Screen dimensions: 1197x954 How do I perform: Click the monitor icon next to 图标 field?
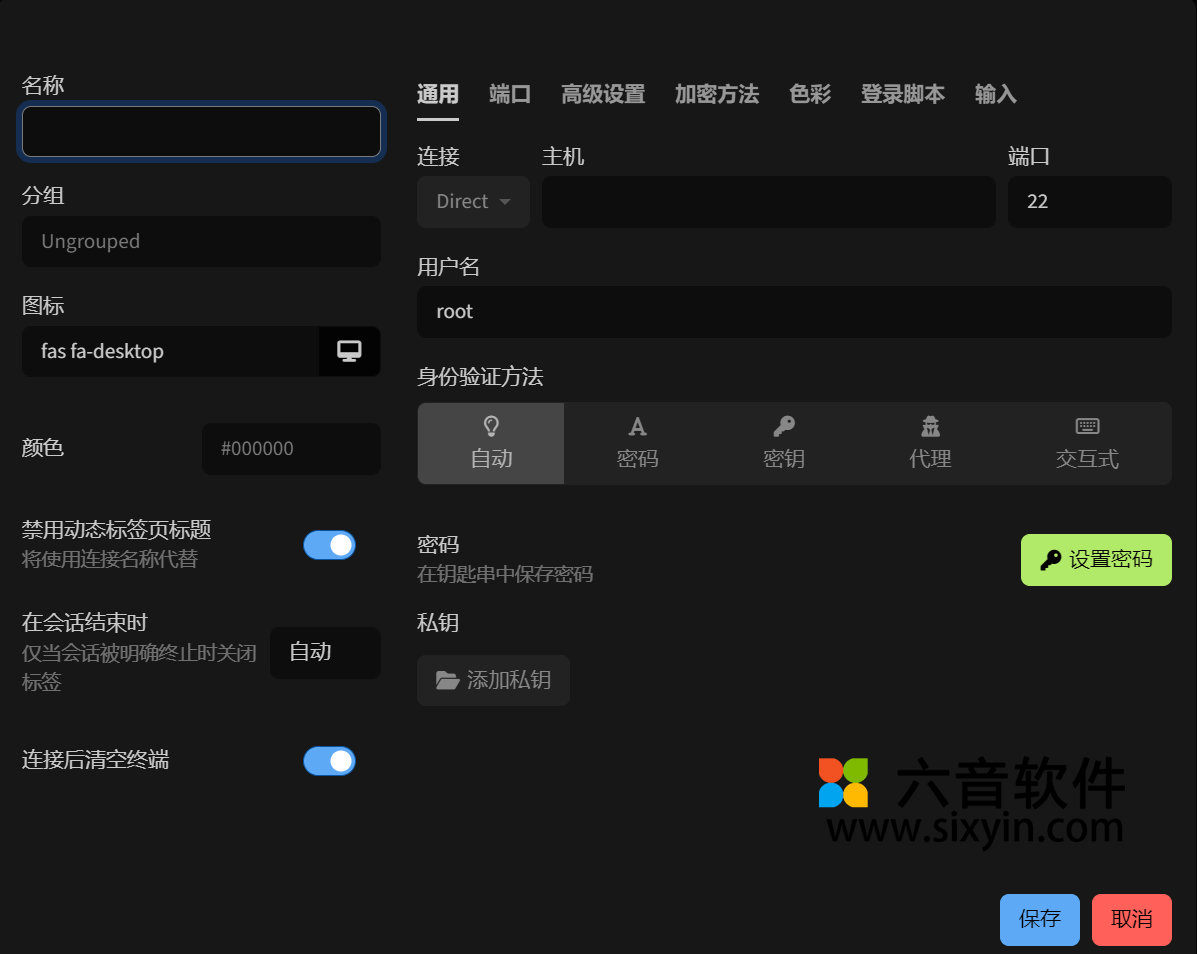click(x=349, y=351)
